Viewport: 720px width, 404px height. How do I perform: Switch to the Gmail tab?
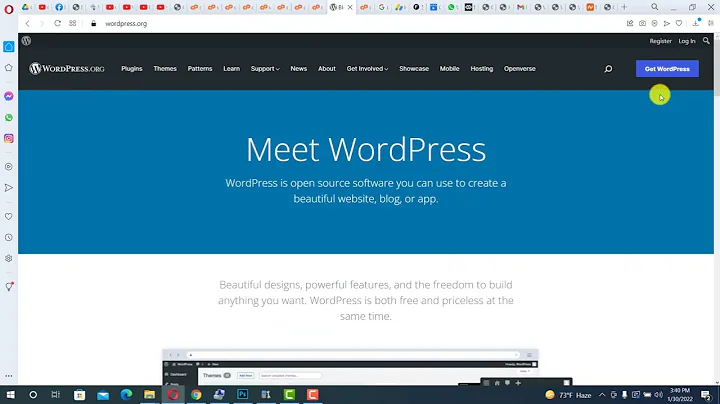(521, 7)
